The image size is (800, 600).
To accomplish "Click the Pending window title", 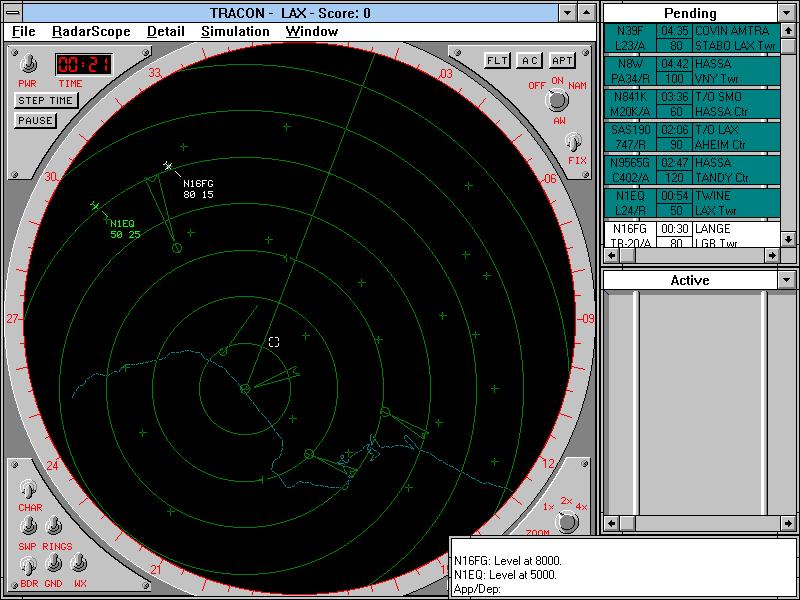I will click(690, 13).
